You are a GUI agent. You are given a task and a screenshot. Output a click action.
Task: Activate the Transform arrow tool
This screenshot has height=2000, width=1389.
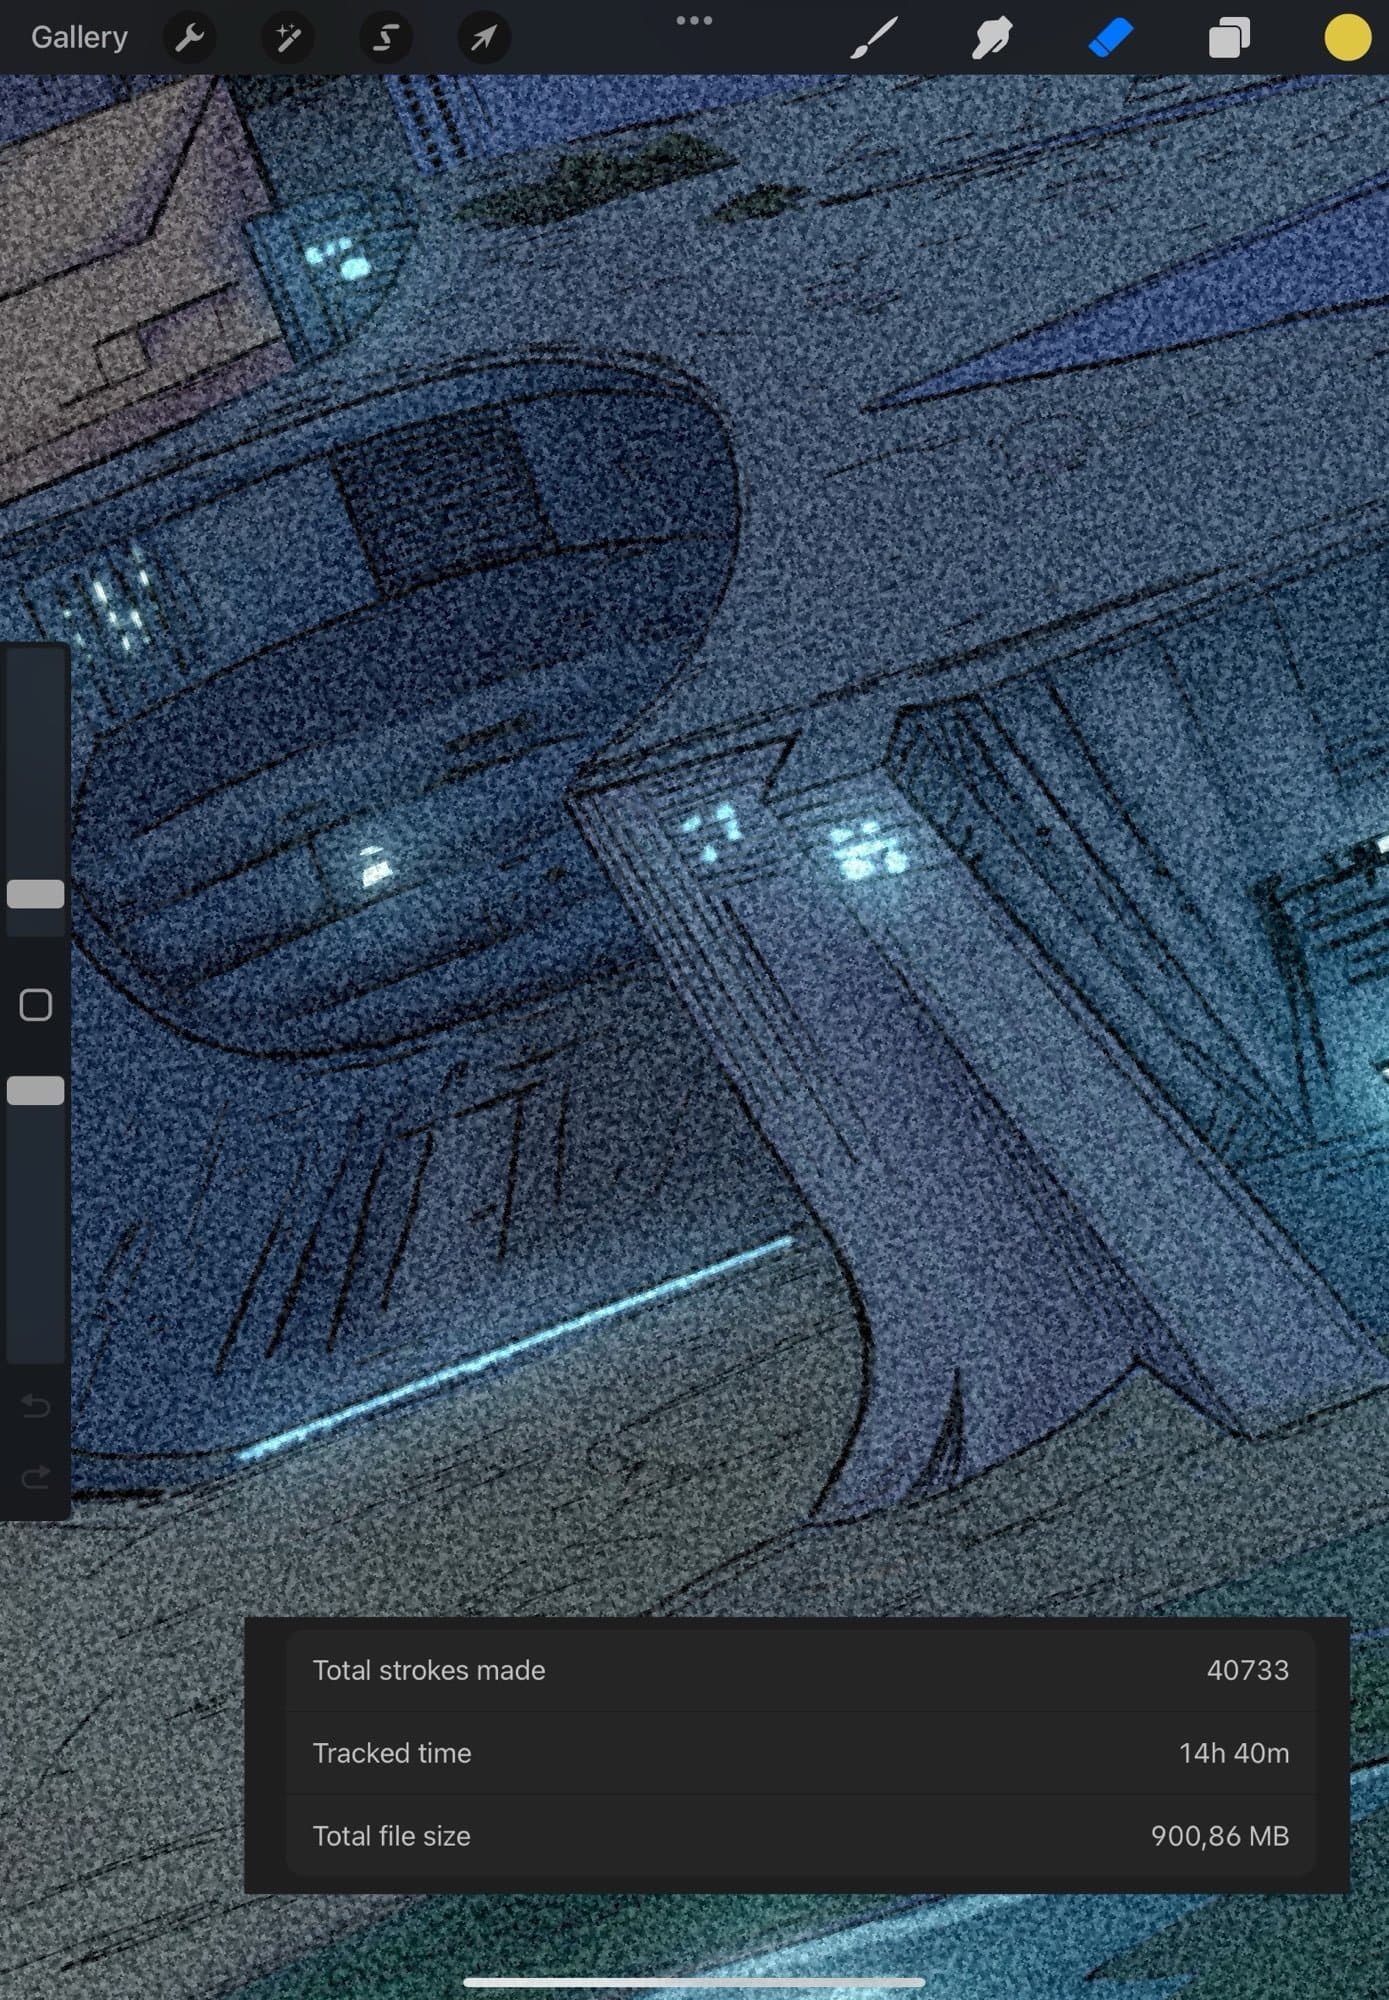[x=484, y=38]
